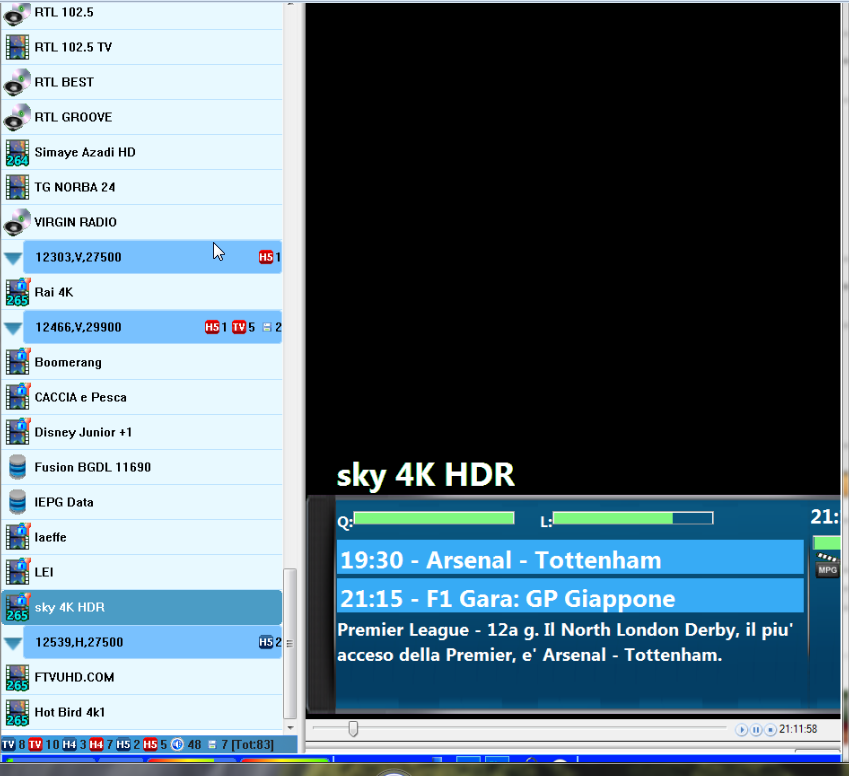Viewport: 849px width, 776px height.
Task: Click the 265 encrypted icon for Rai 4K
Action: click(x=17, y=292)
